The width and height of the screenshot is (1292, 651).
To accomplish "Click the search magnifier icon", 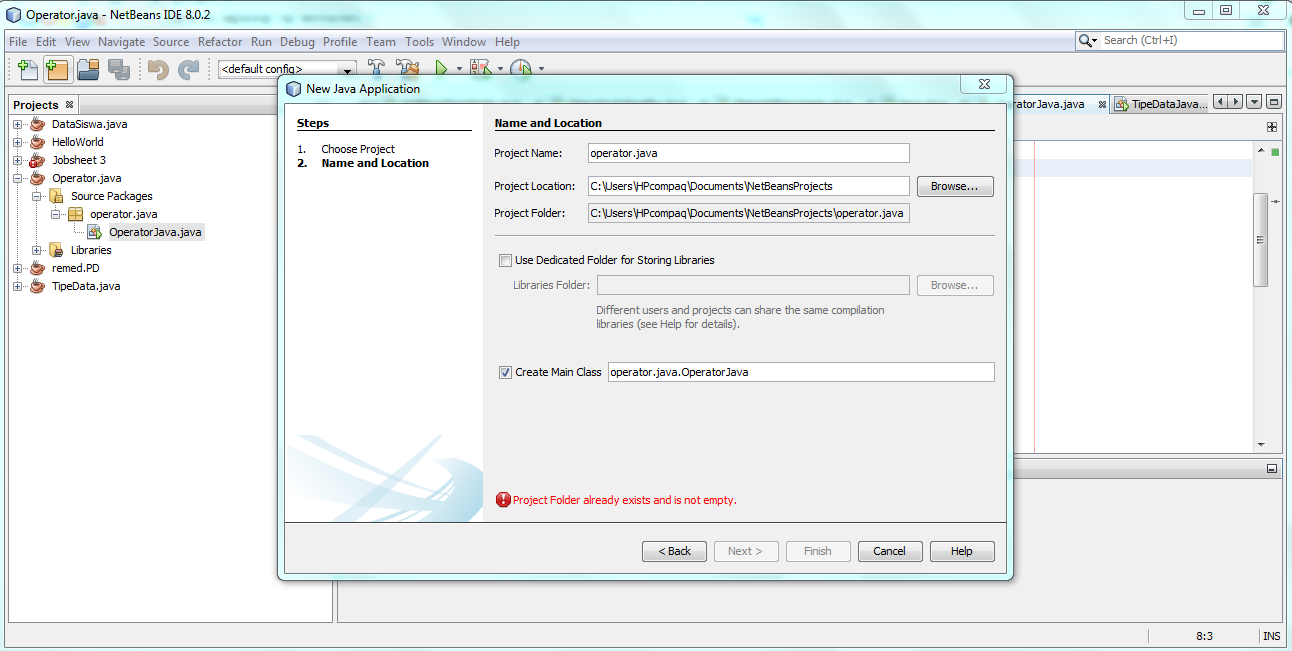I will click(1088, 41).
